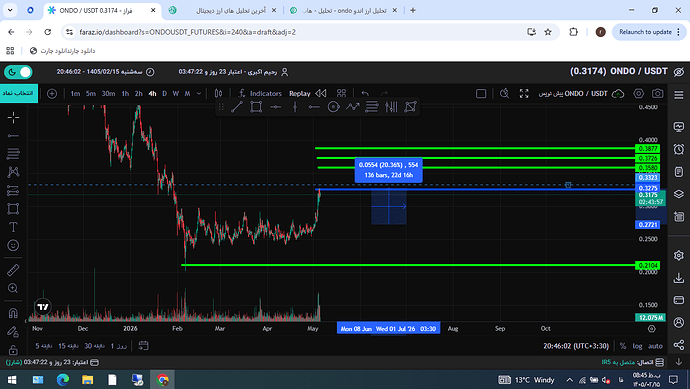This screenshot has width=690, height=389.
Task: Select the trend line drawing tool
Action: coord(237,107)
